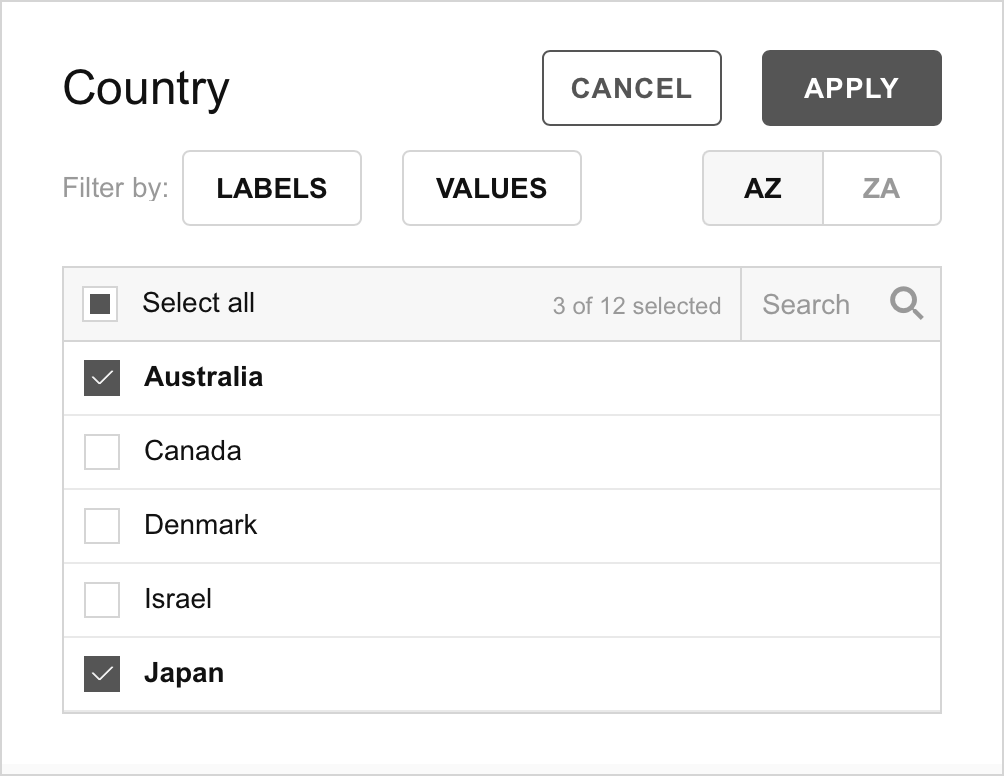Check the Israel checkbox
The image size is (1004, 776).
click(x=102, y=599)
